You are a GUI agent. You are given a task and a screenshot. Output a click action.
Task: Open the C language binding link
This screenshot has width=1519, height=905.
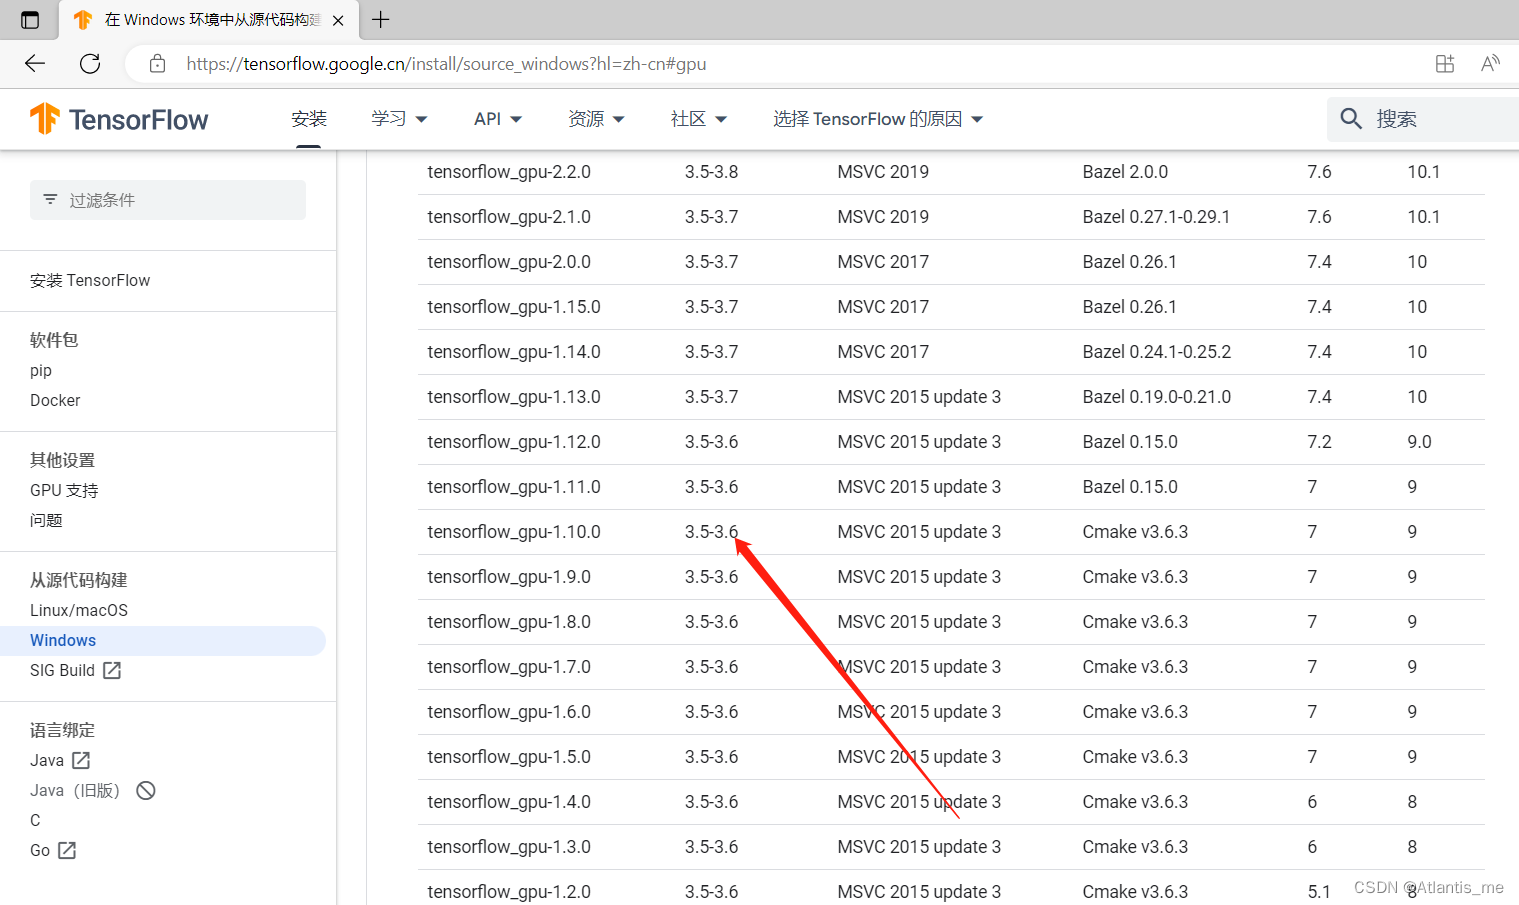(x=35, y=820)
